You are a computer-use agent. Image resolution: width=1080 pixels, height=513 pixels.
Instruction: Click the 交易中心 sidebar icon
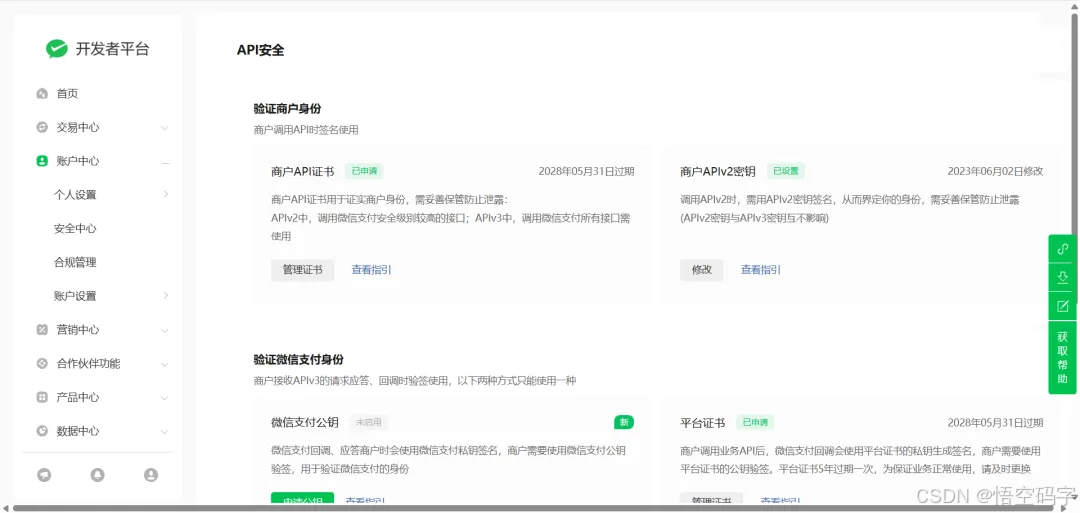[42, 127]
